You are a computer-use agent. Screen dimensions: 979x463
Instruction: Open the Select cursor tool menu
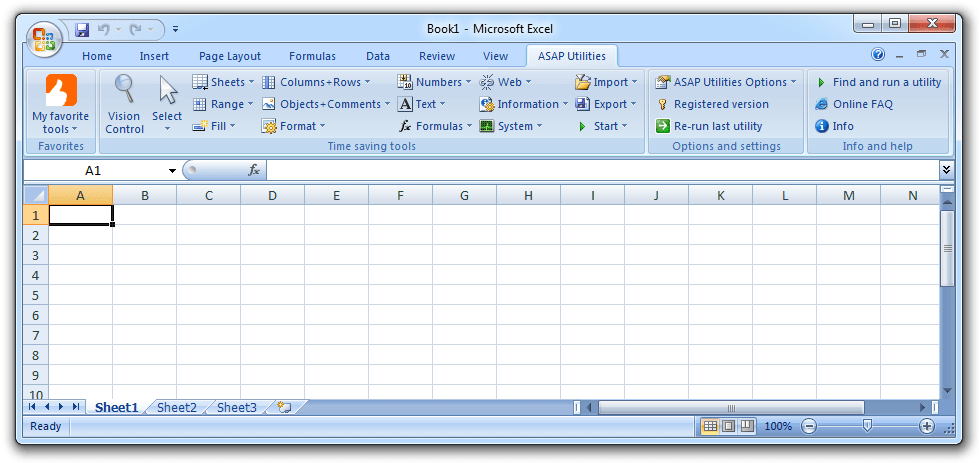[167, 105]
